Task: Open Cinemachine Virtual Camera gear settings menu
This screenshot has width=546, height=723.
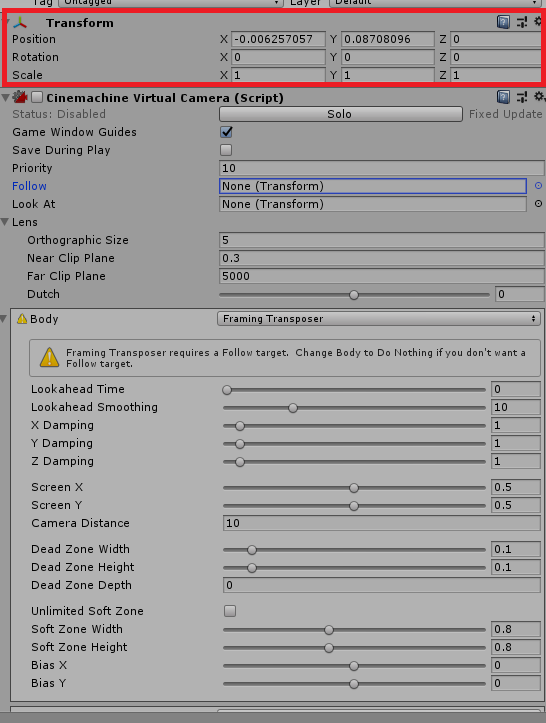Action: [x=539, y=97]
